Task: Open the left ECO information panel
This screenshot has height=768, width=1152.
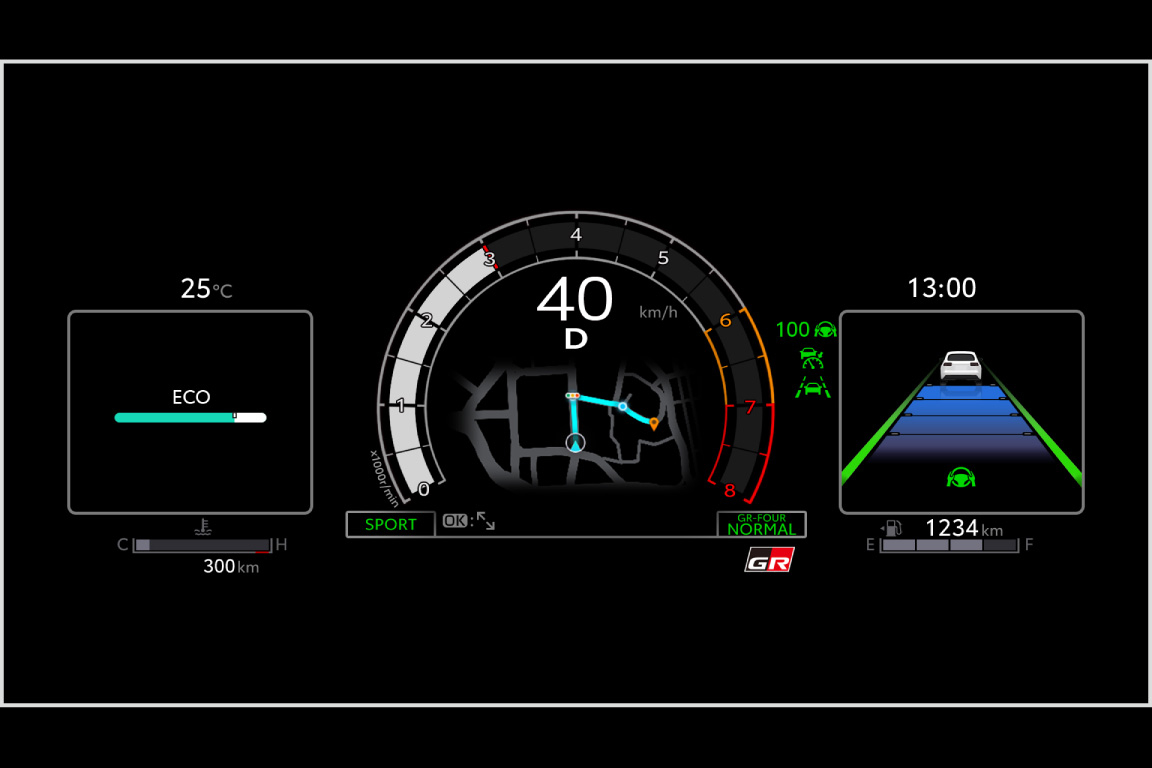Action: [189, 410]
